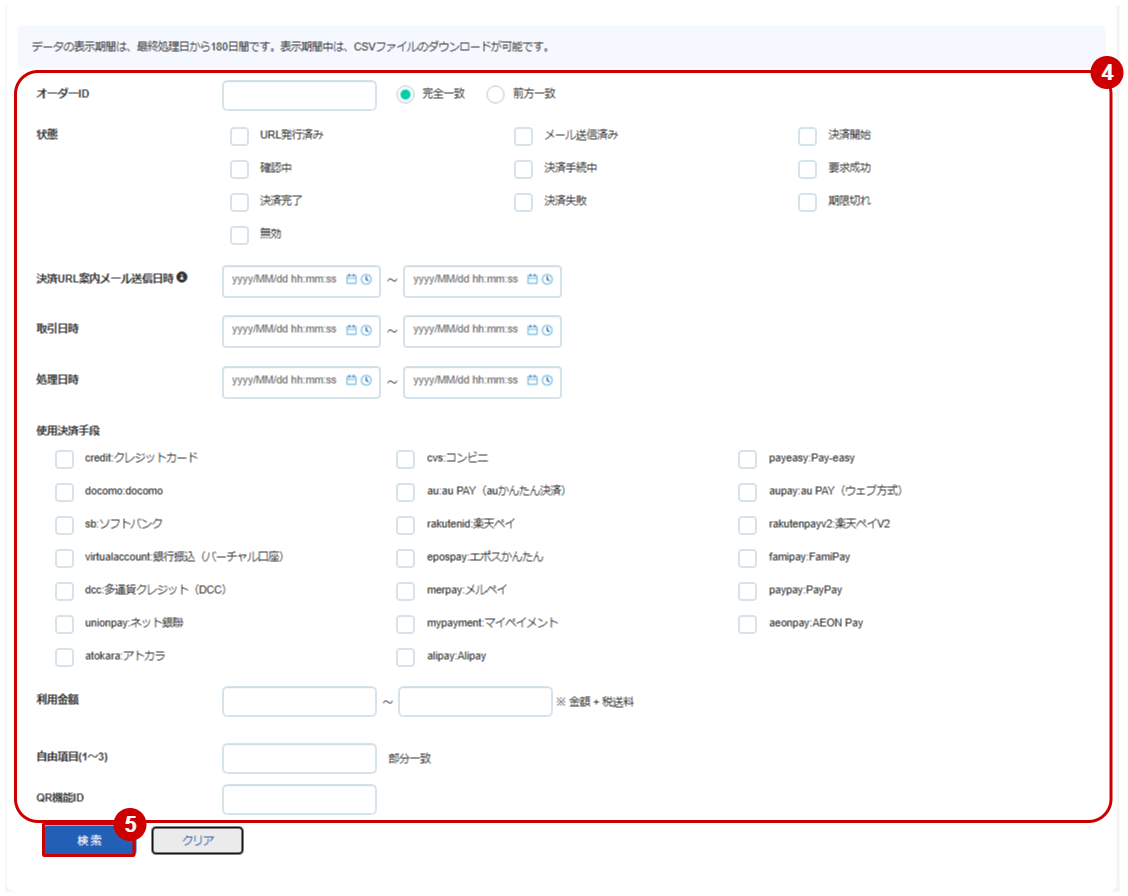Check the docomo:docomo checkbox
This screenshot has width=1128, height=896.
[65, 492]
